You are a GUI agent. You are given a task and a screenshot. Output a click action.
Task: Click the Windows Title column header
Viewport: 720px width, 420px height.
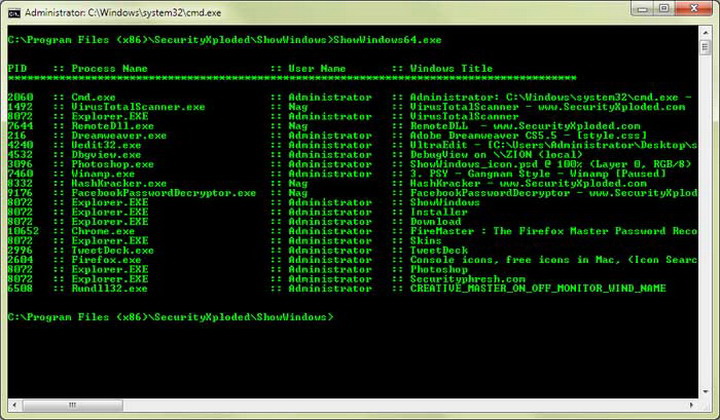point(451,68)
